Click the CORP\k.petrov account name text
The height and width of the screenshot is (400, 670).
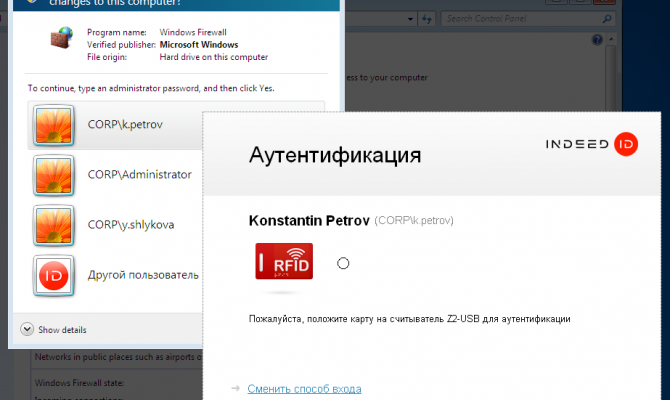125,124
